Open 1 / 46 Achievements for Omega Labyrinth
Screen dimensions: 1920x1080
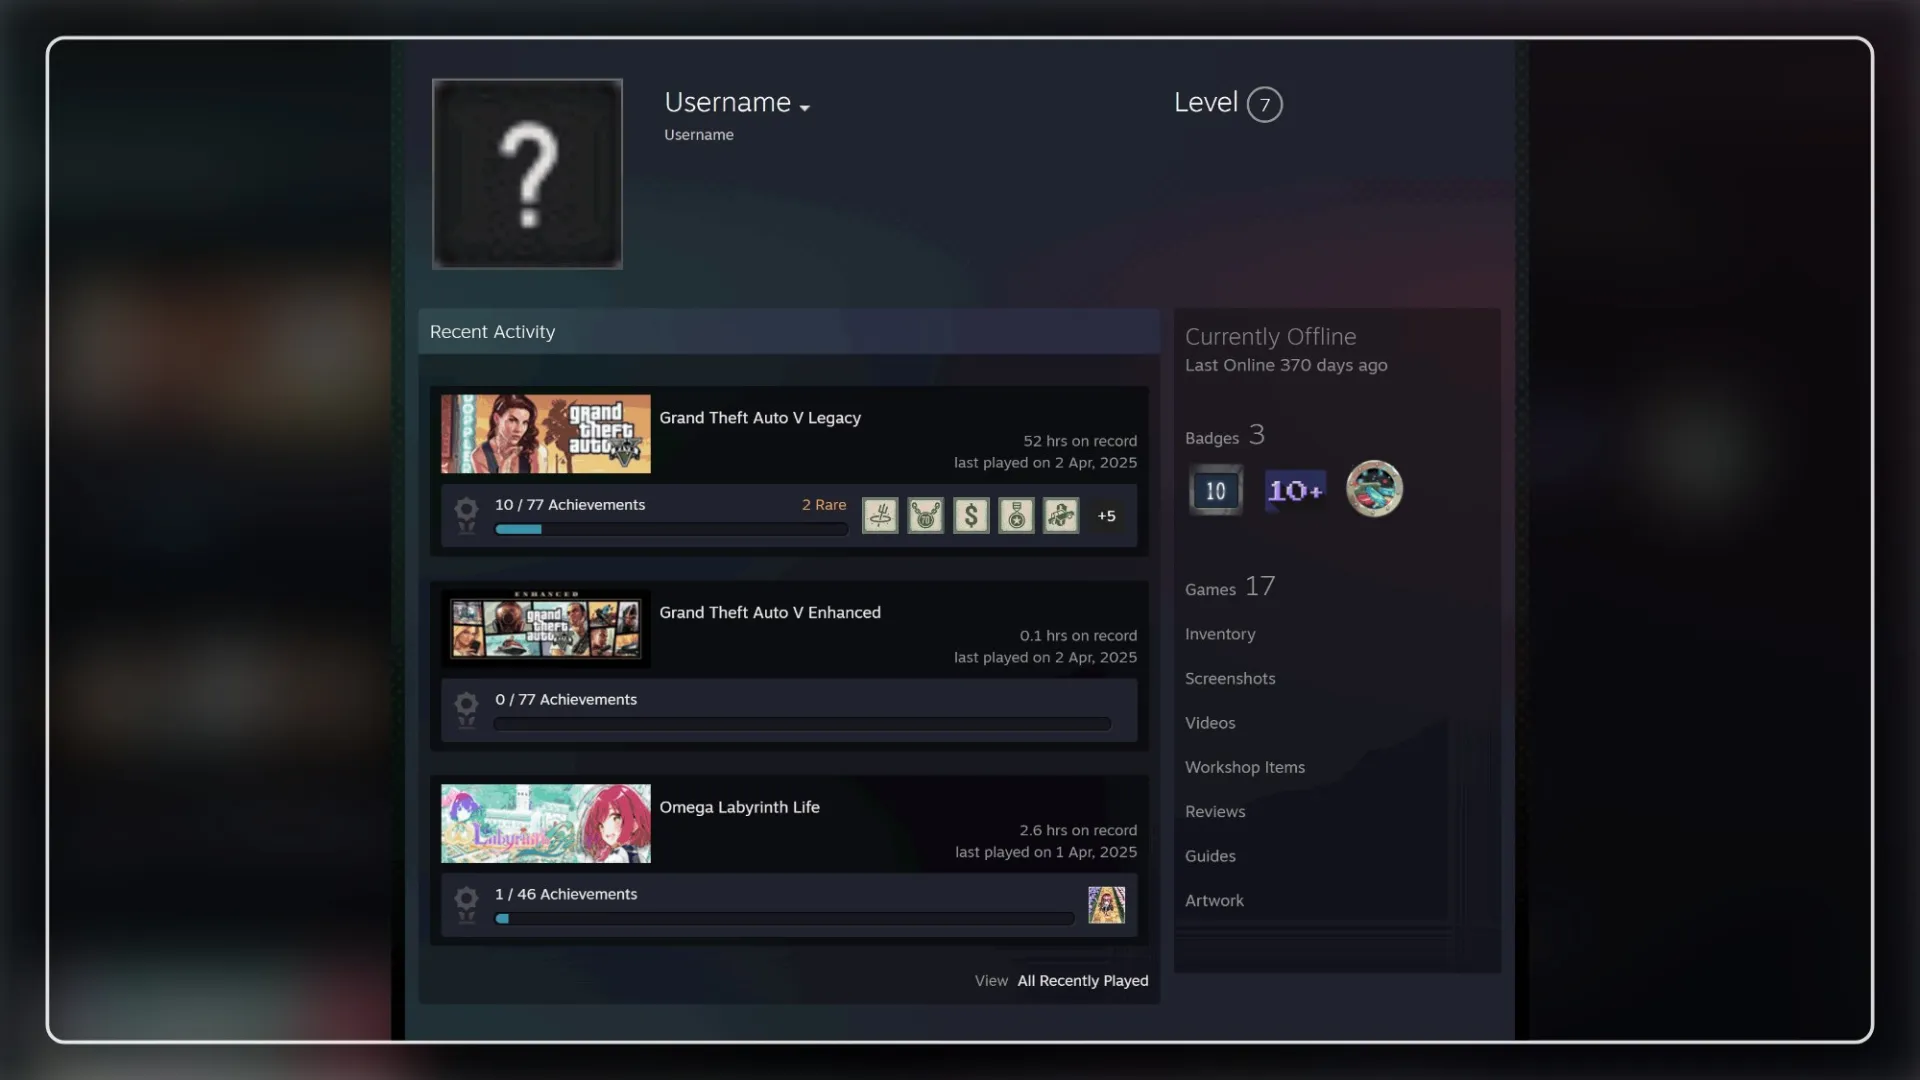pos(566,894)
